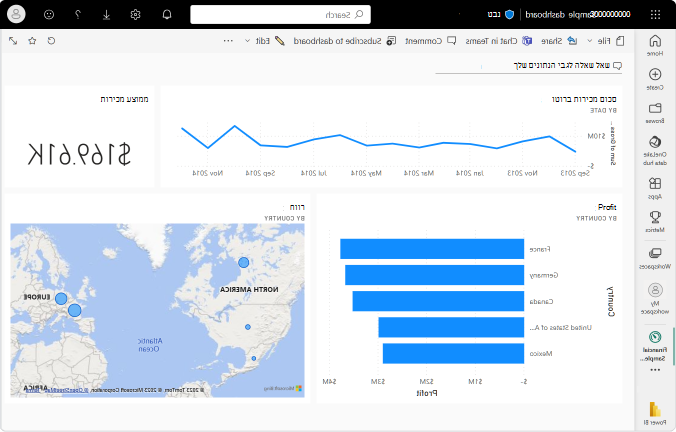The width and height of the screenshot is (676, 432).
Task: Open more options ellipsis in toolbar
Action: click(x=228, y=41)
